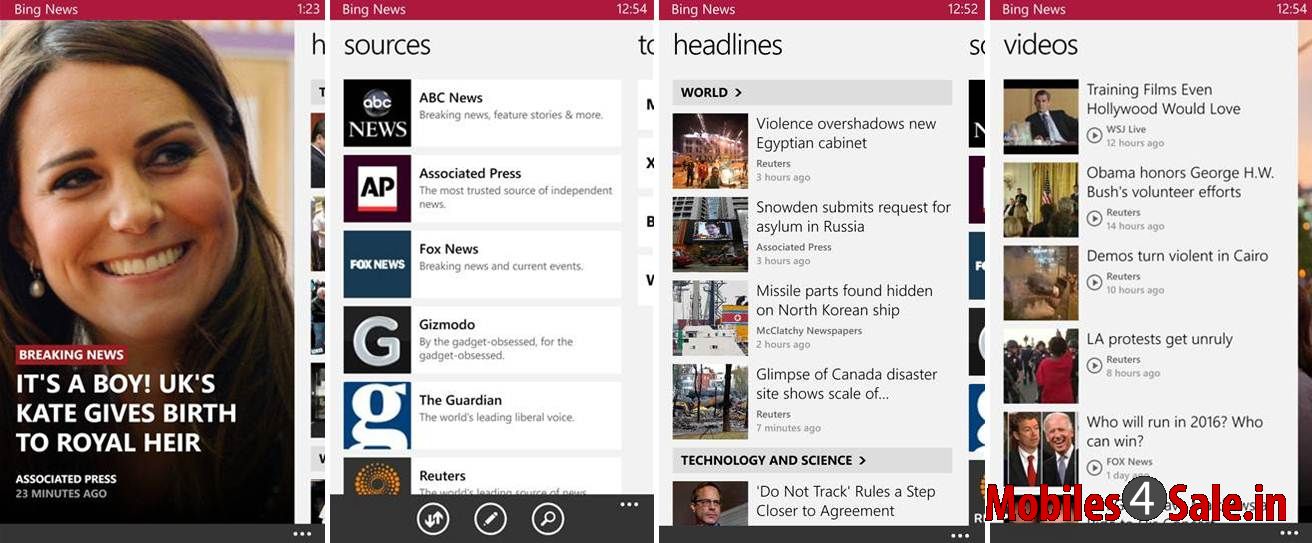Open Training Films Even Hollywood Would Love

click(x=1163, y=99)
